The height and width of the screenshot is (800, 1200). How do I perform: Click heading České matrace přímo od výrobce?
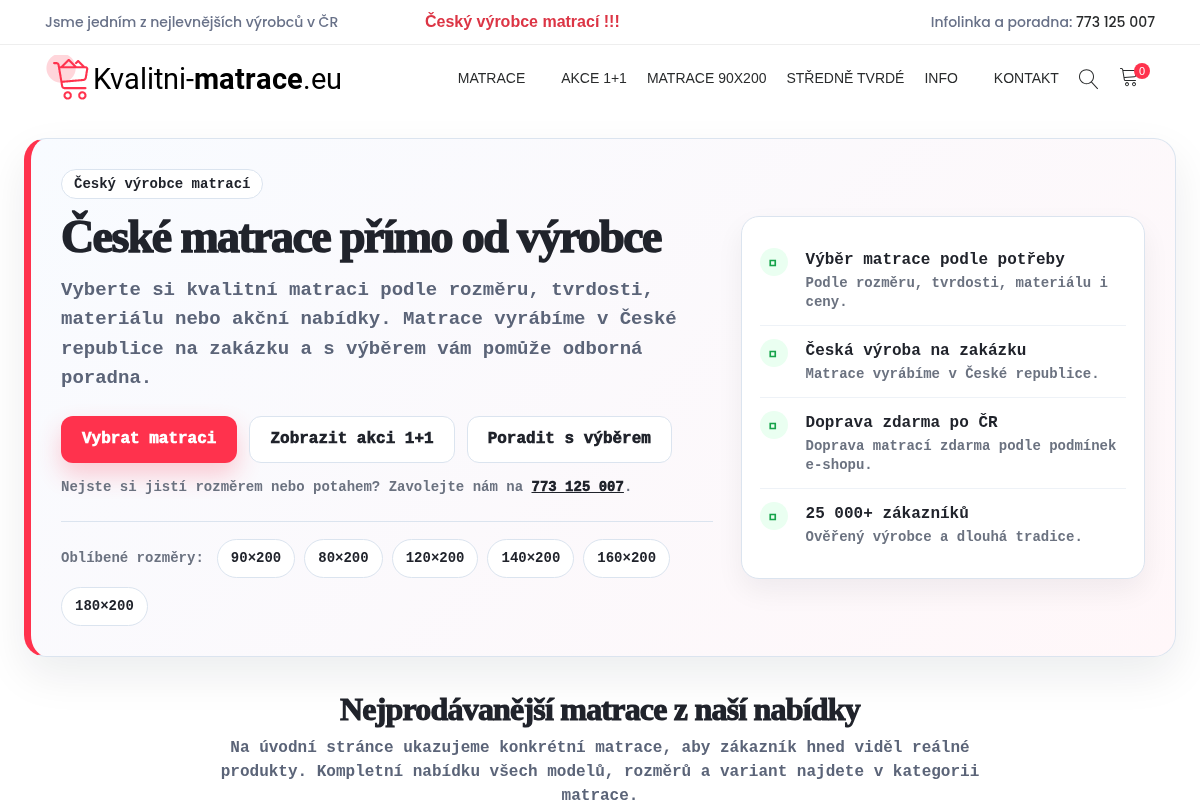(361, 238)
